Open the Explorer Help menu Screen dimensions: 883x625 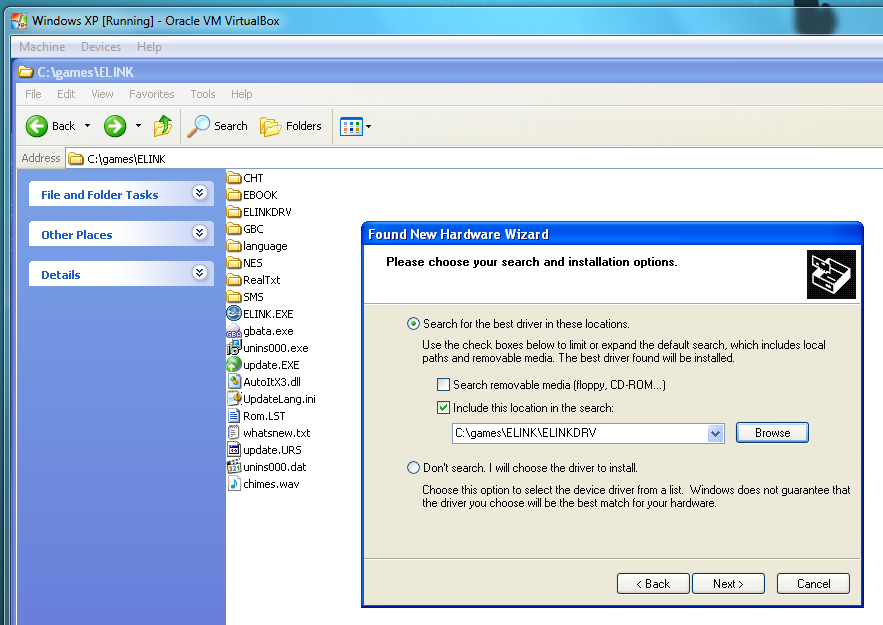click(242, 94)
